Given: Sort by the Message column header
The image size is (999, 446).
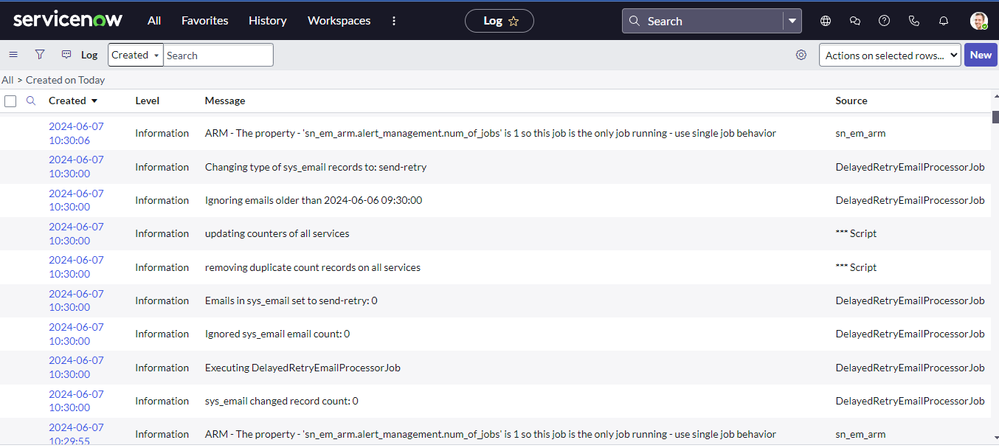Looking at the screenshot, I should 225,101.
